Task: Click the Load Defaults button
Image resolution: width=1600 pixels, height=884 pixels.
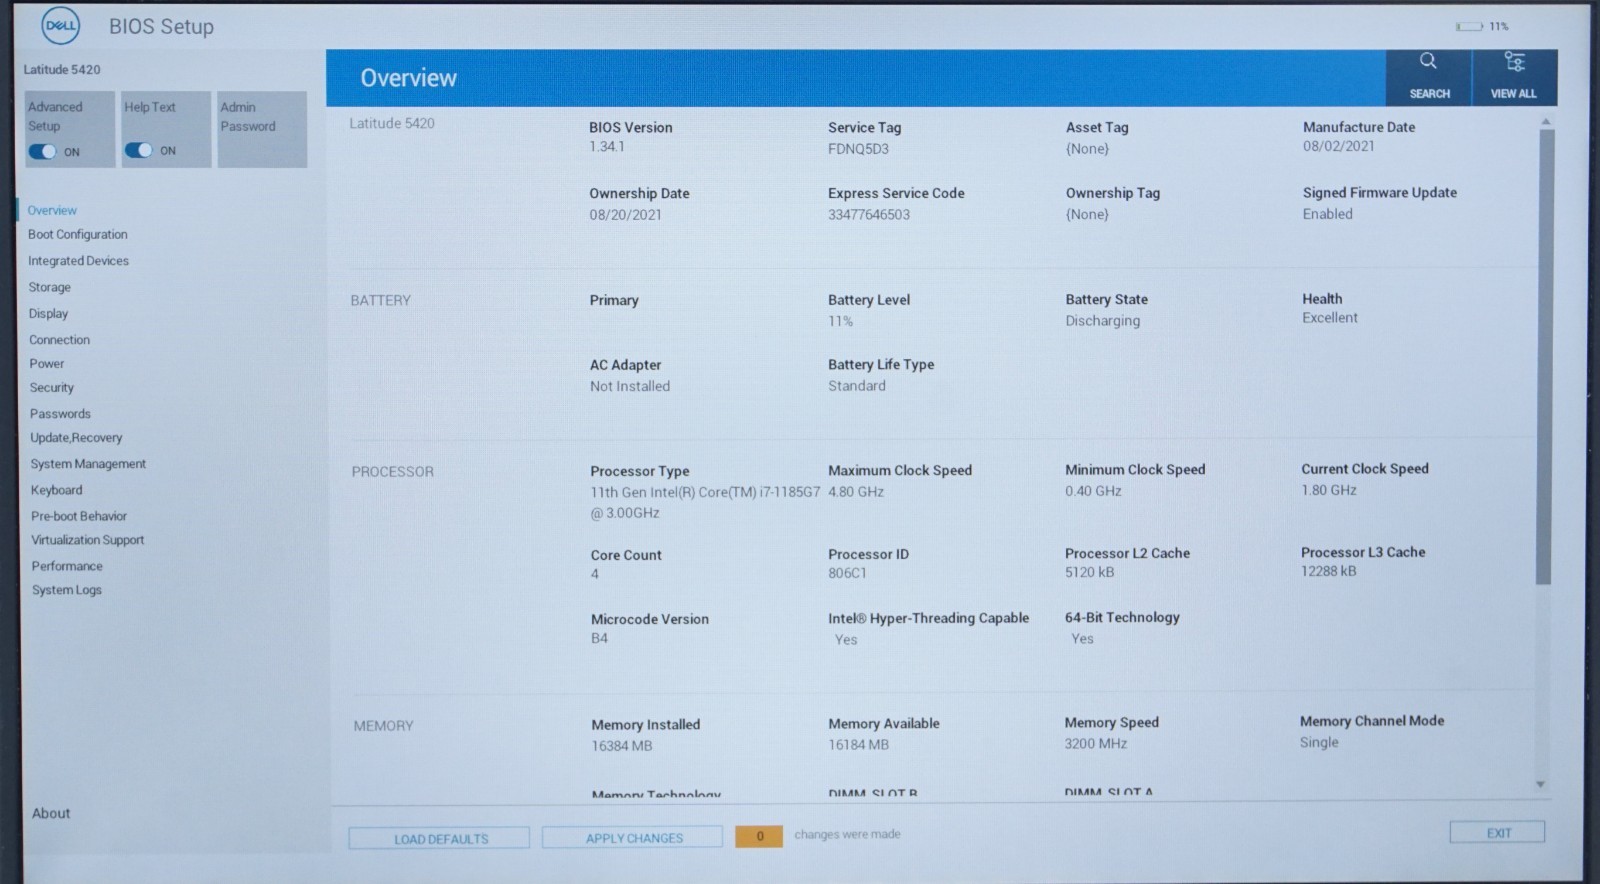Action: 439,838
